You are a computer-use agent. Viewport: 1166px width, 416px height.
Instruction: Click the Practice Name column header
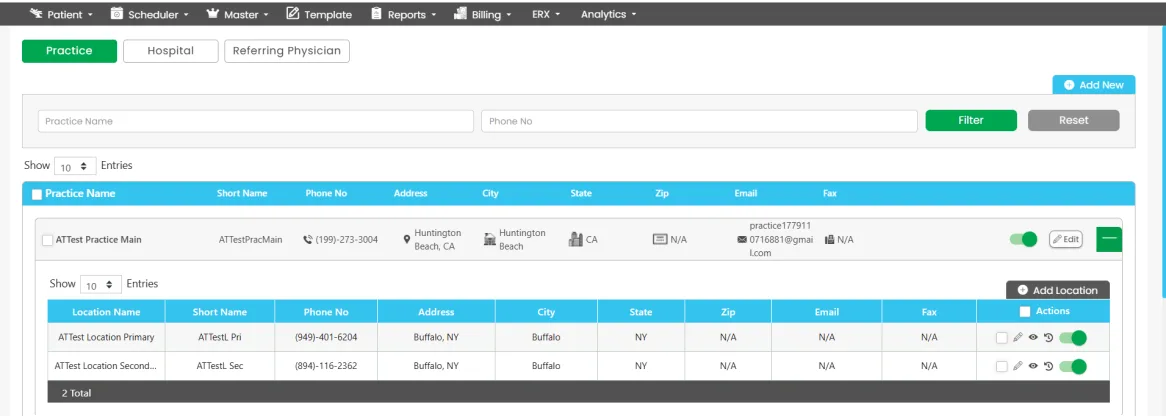coord(80,193)
